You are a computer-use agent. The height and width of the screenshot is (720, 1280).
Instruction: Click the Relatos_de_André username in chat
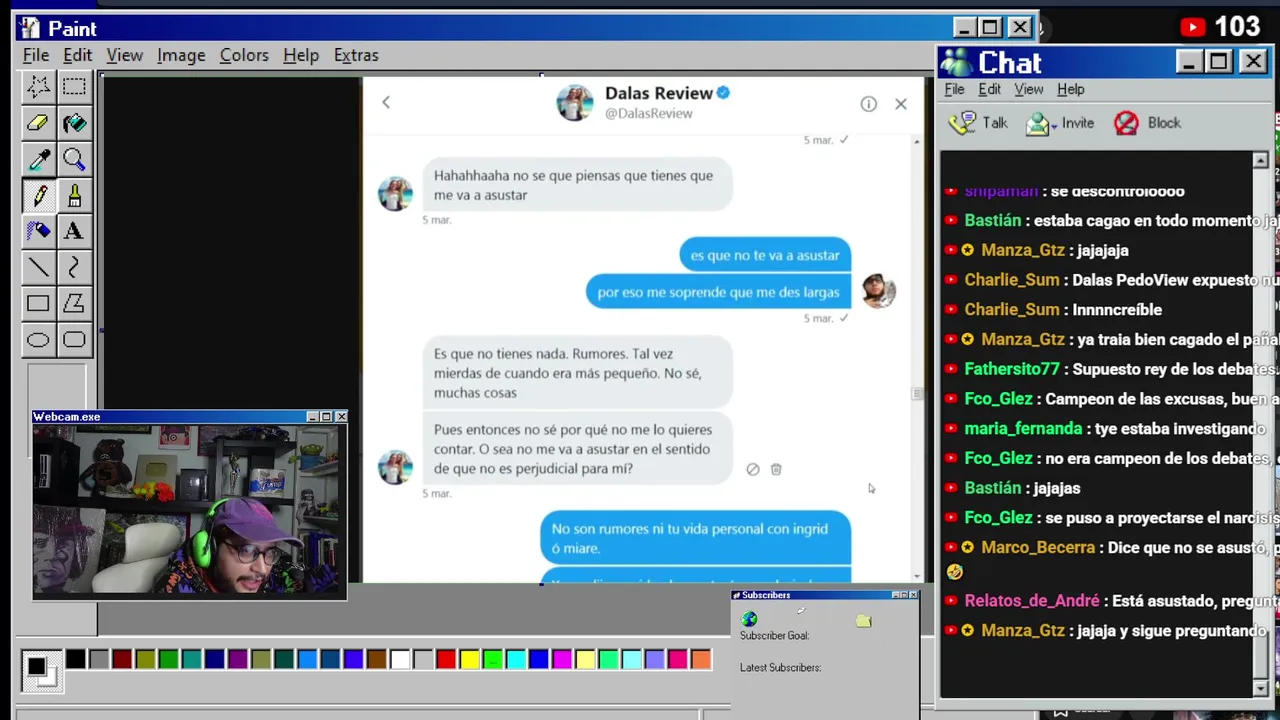tap(1032, 601)
